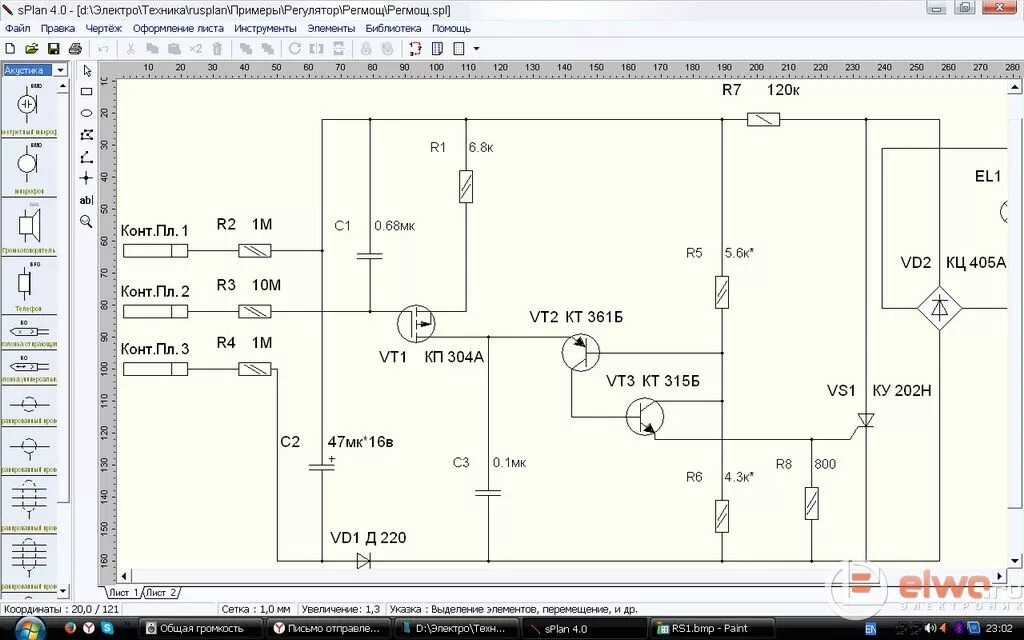
Task: Select the polygon shape tool
Action: (x=86, y=135)
